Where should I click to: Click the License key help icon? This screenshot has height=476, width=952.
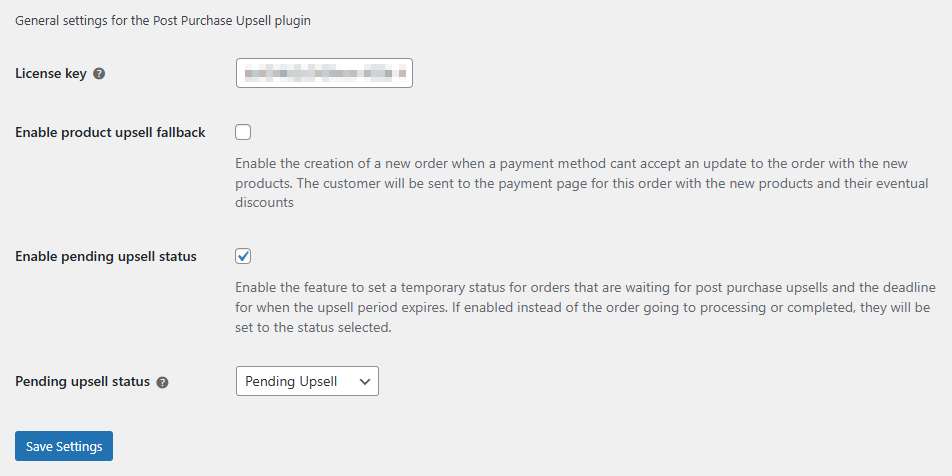click(x=99, y=74)
